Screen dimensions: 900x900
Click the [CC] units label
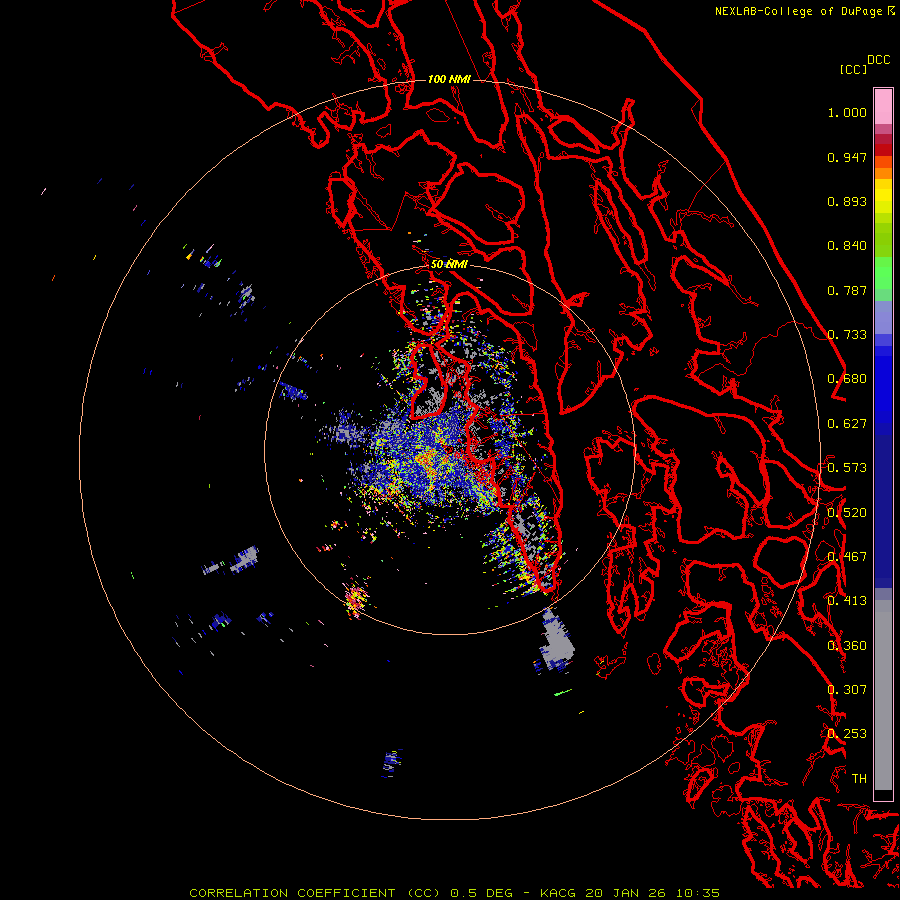point(853,69)
